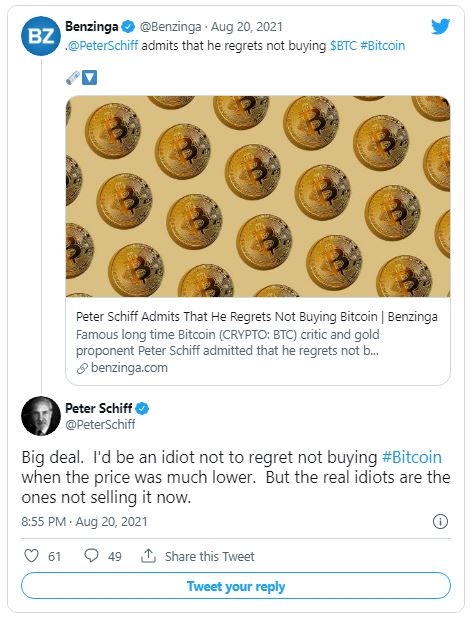Open the #Bitcoin hashtag in Benzinga's tweet
This screenshot has height=619, width=473.
[x=383, y=45]
